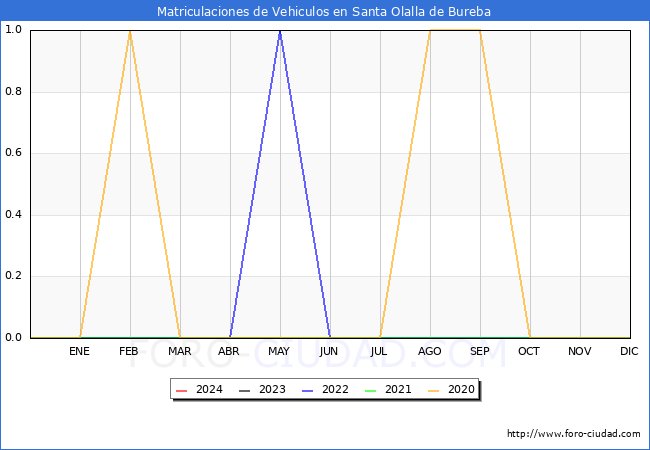
Task: Click the OCT month axis label
Action: 529,351
